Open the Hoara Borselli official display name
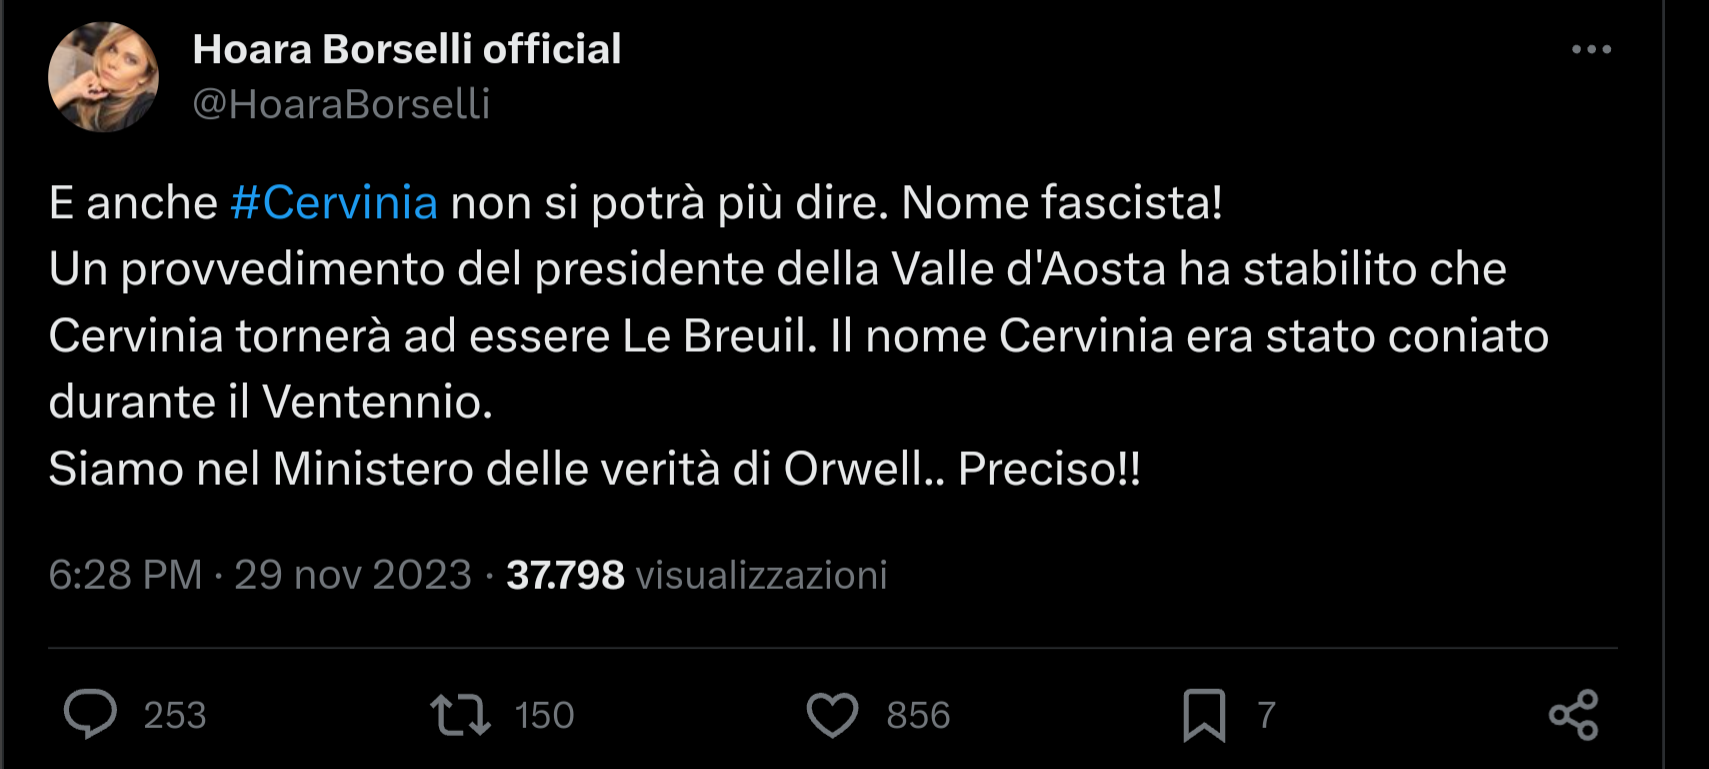This screenshot has height=769, width=1709. pyautogui.click(x=406, y=49)
